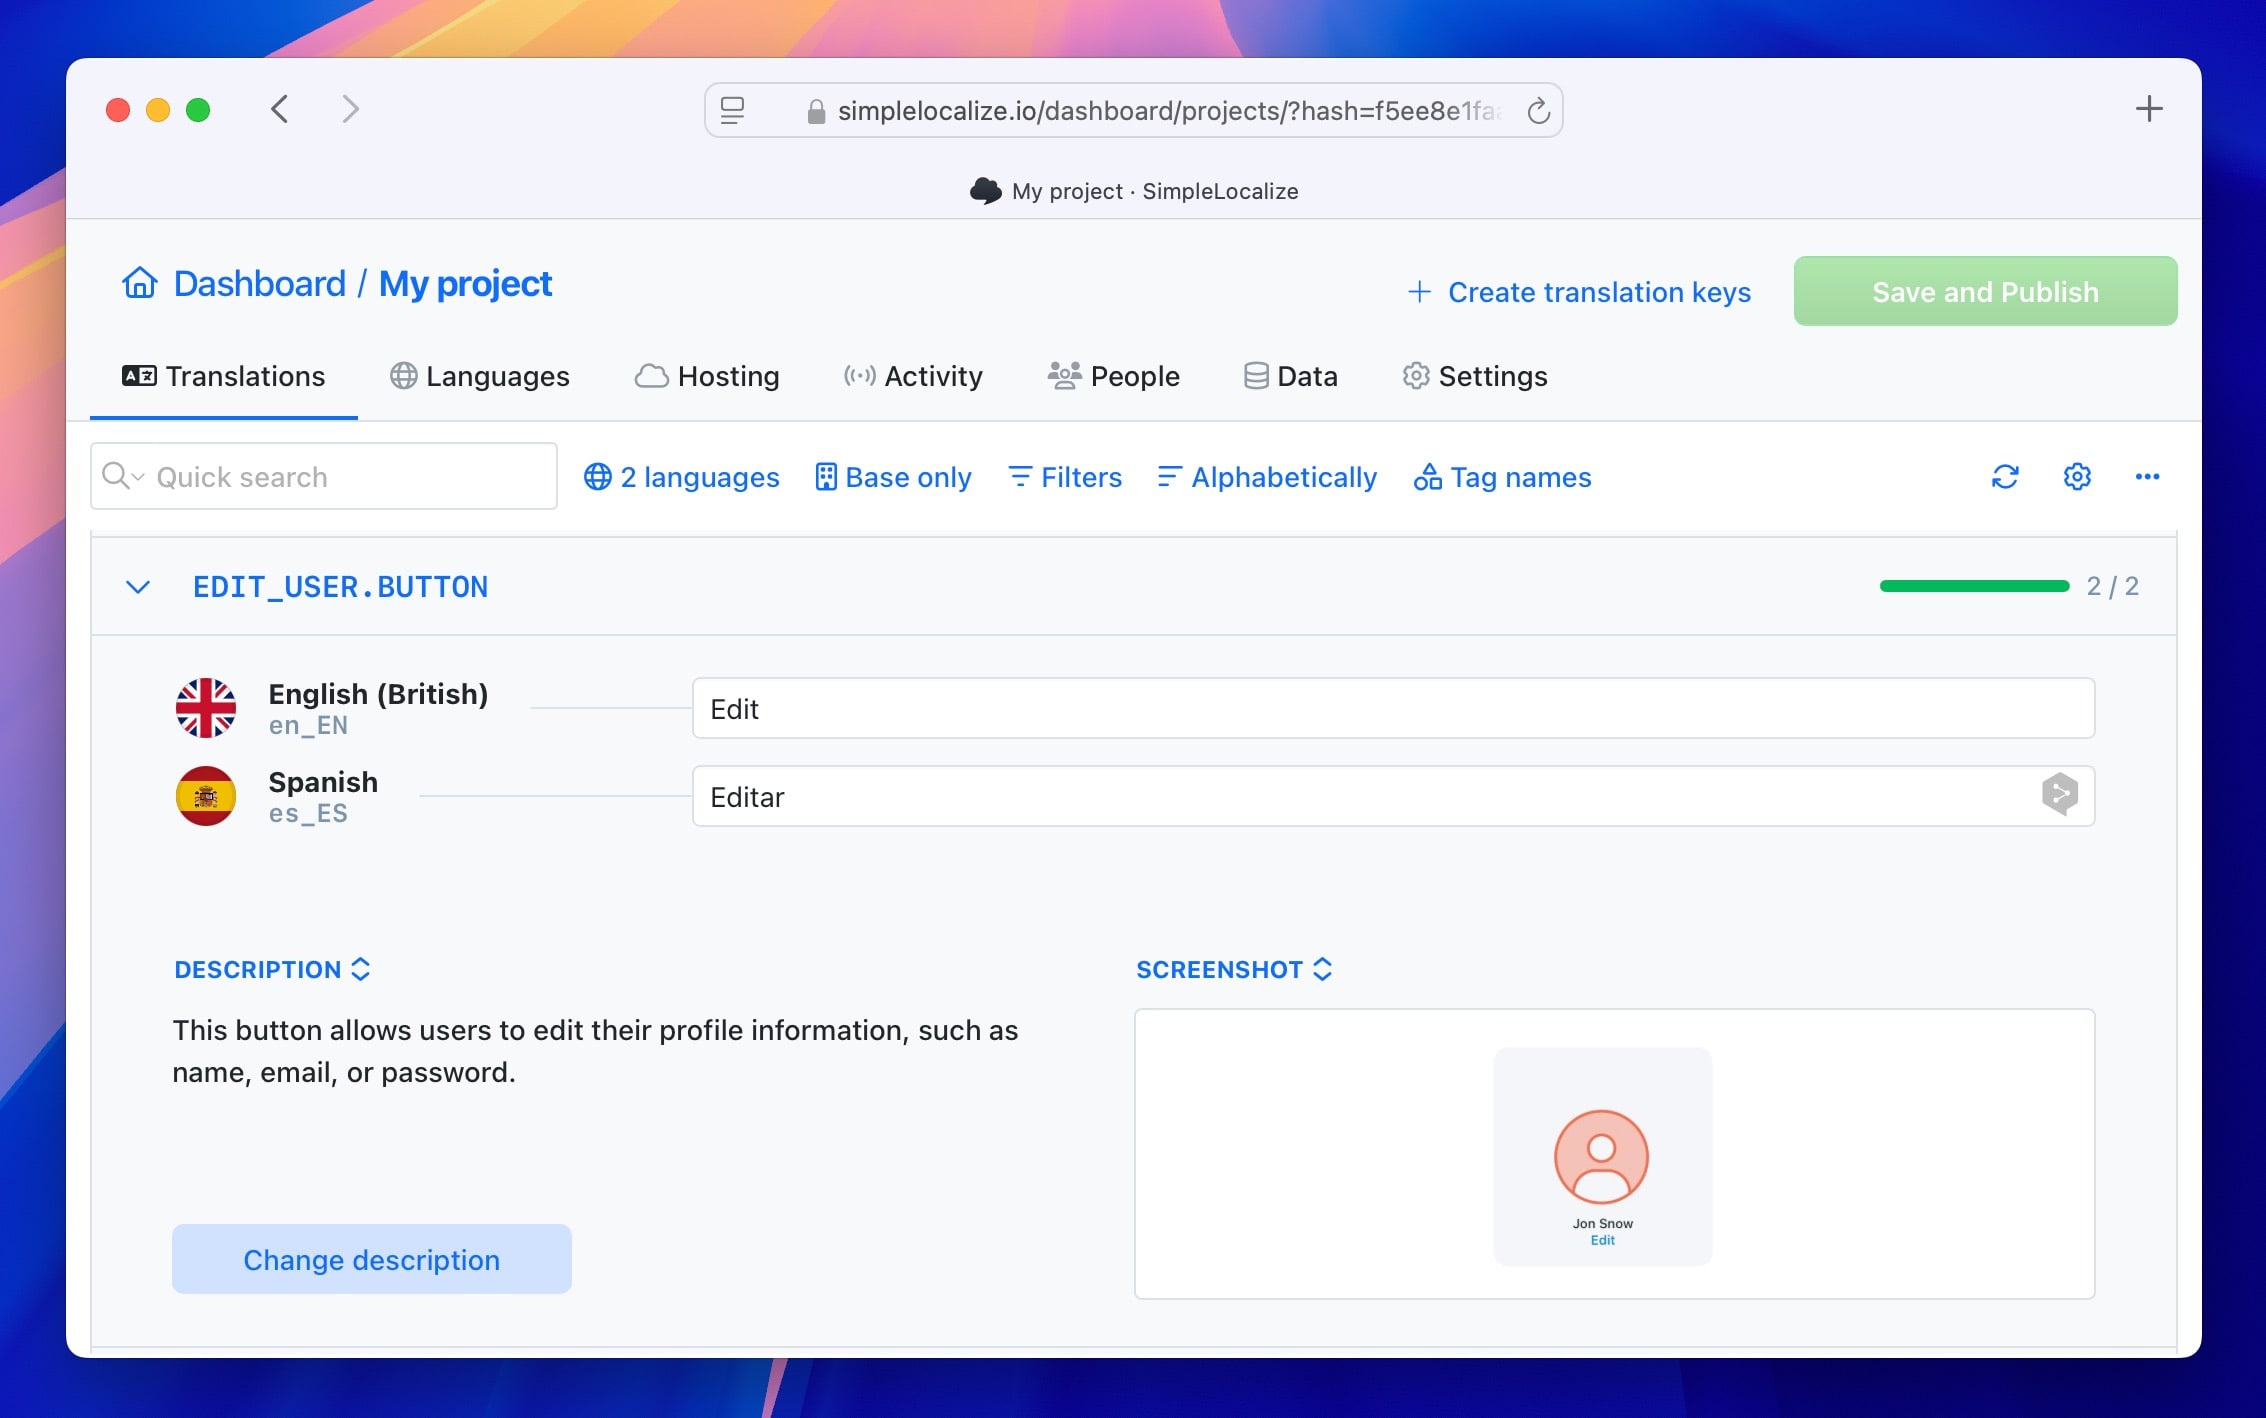Refresh translations using the sync icon
This screenshot has width=2266, height=1418.
coord(2005,477)
